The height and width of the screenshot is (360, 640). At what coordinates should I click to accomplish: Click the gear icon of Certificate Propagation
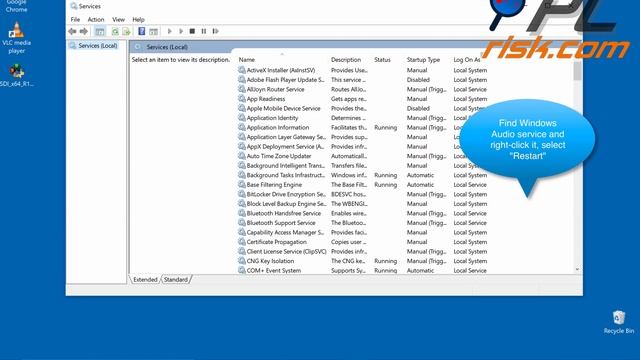[x=242, y=242]
